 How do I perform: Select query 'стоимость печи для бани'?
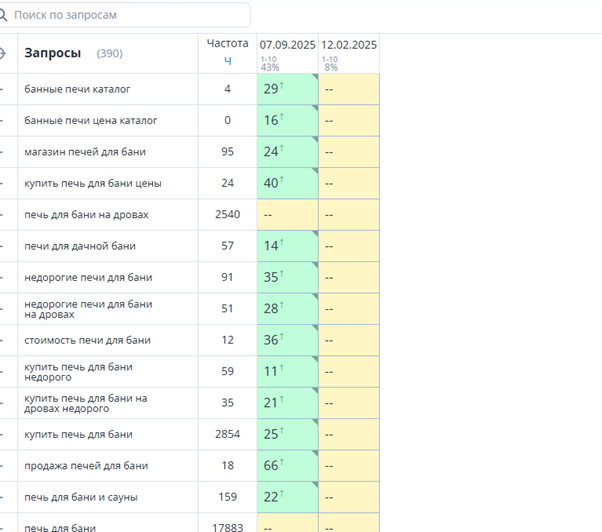[87, 340]
